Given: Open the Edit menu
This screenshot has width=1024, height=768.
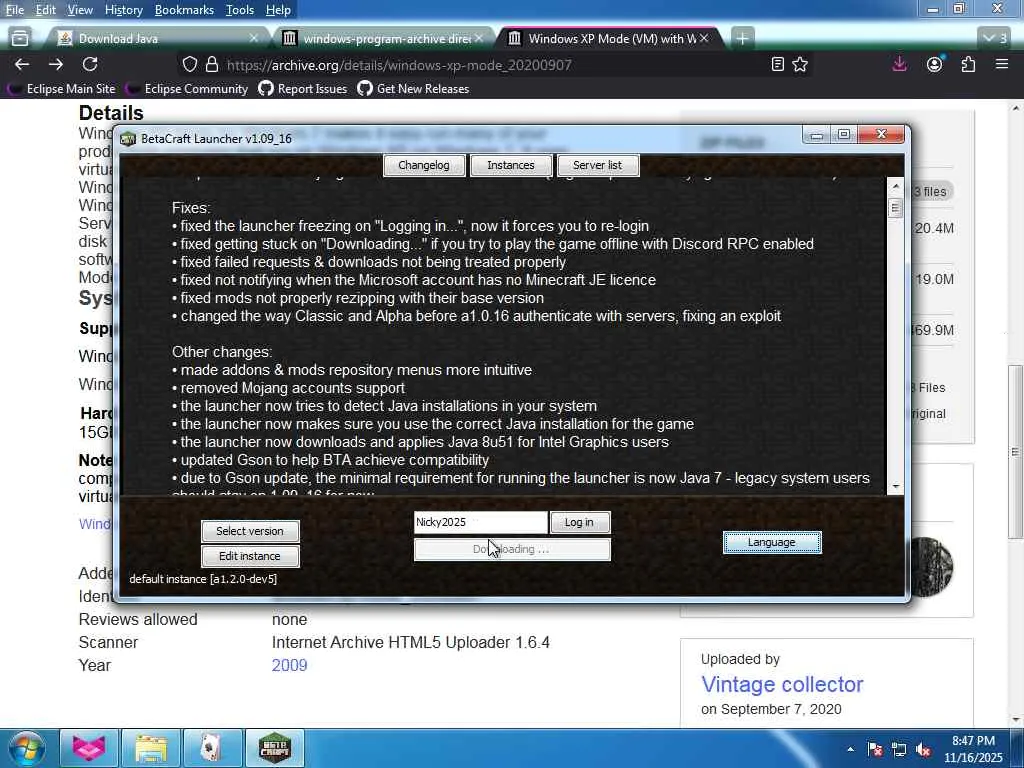Looking at the screenshot, I should click(x=45, y=10).
